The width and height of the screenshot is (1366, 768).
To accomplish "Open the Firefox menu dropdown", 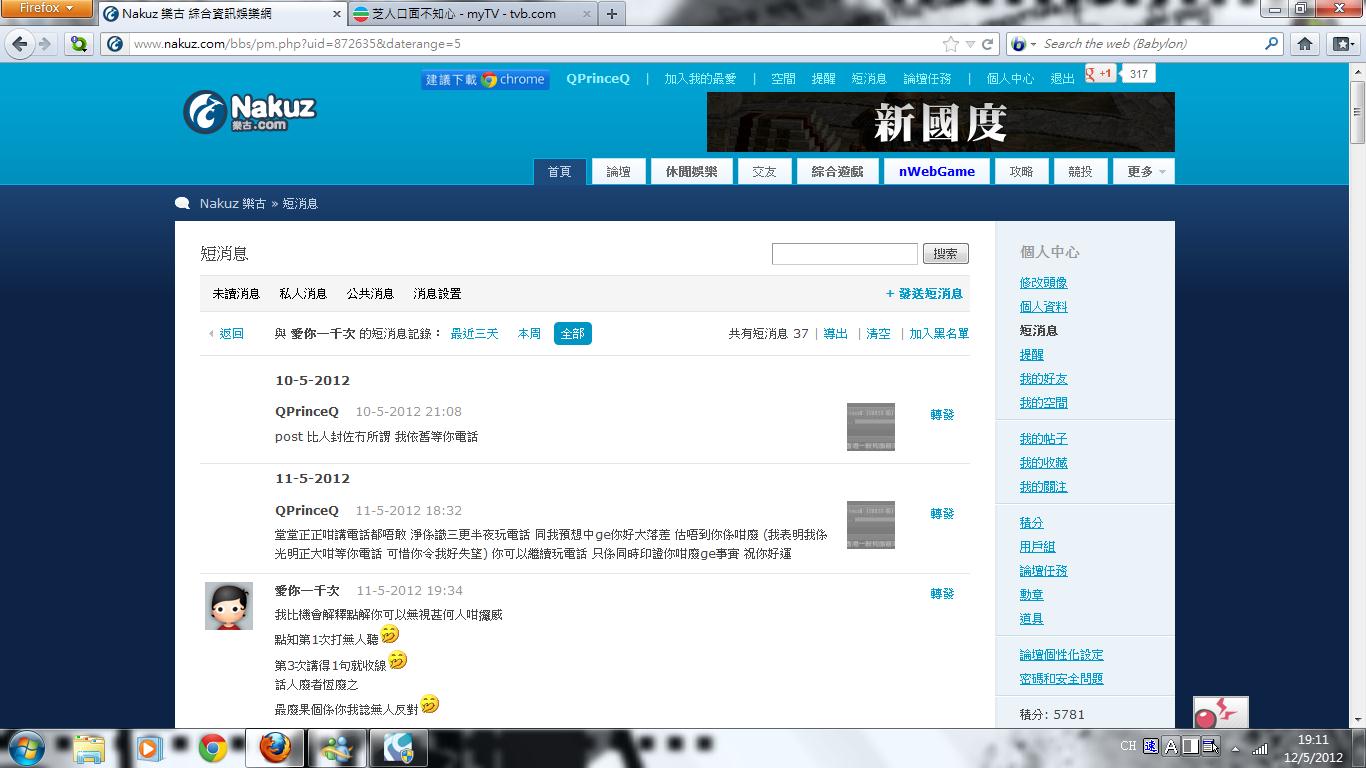I will click(47, 8).
